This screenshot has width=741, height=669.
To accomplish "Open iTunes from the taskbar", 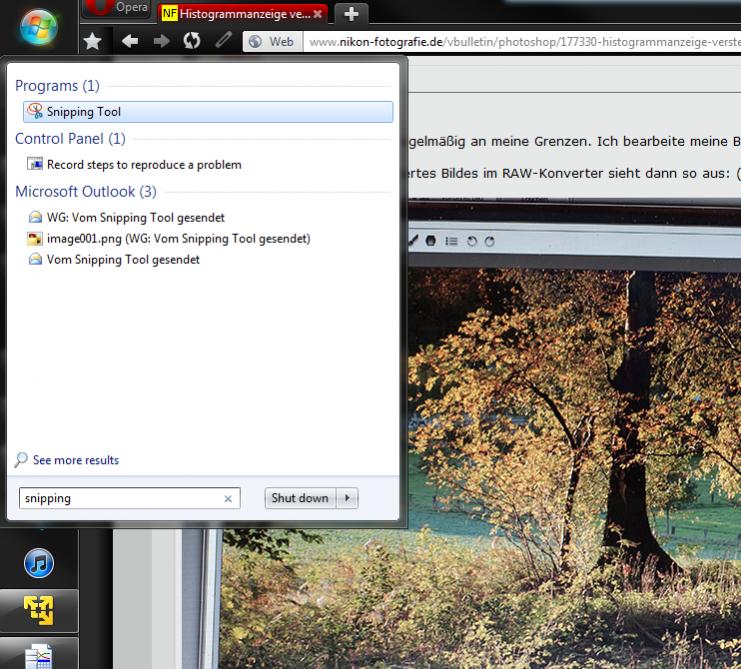I will pos(39,564).
